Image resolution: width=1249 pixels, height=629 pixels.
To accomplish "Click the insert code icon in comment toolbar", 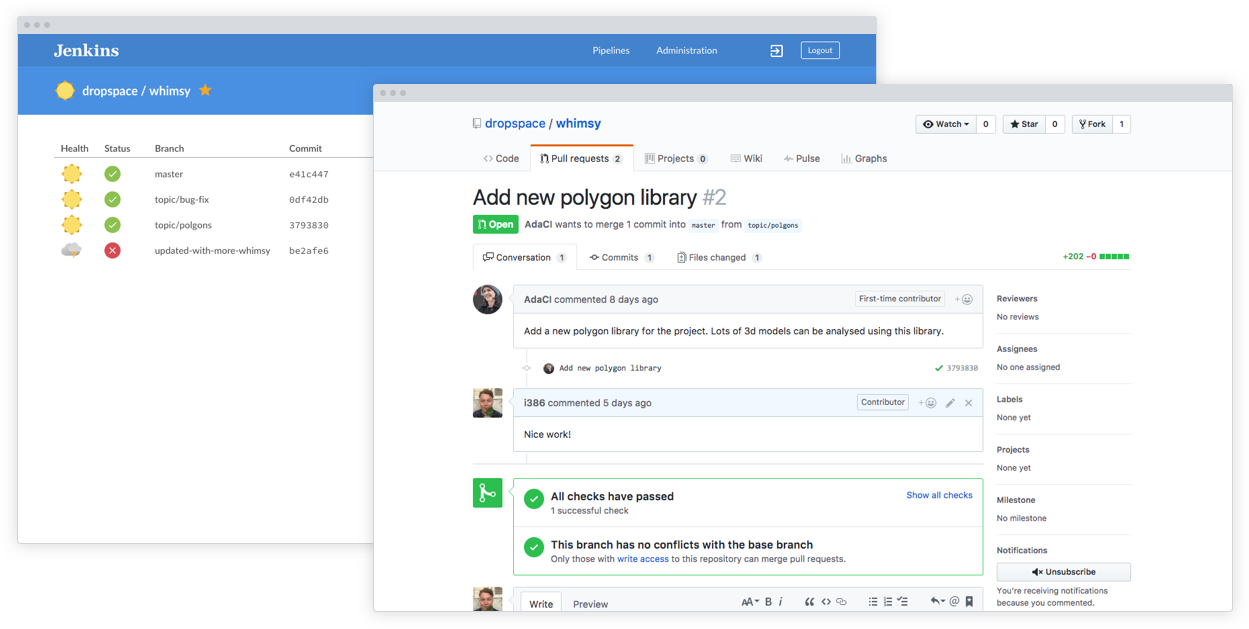I will click(x=826, y=602).
